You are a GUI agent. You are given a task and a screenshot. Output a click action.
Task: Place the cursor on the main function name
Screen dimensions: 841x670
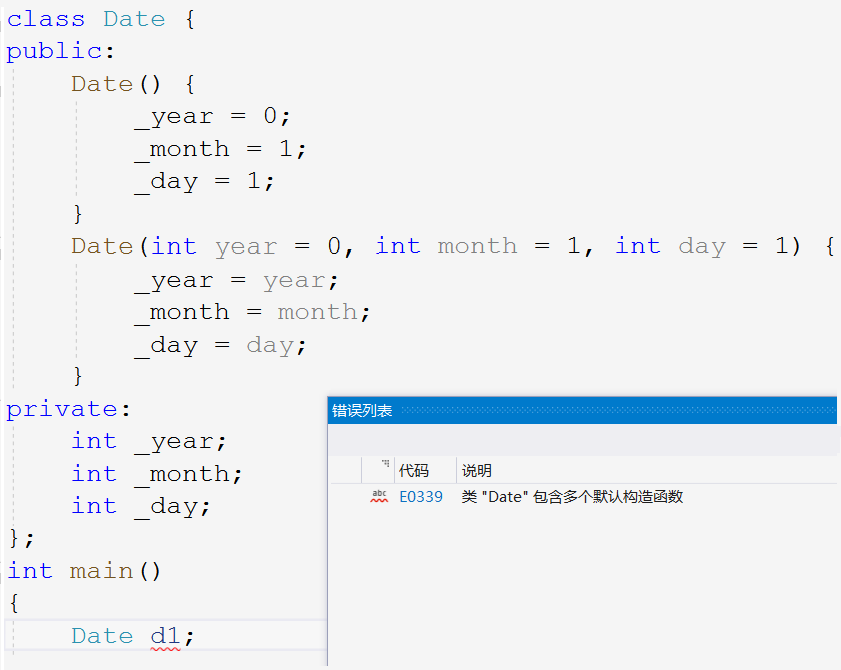[x=101, y=571]
